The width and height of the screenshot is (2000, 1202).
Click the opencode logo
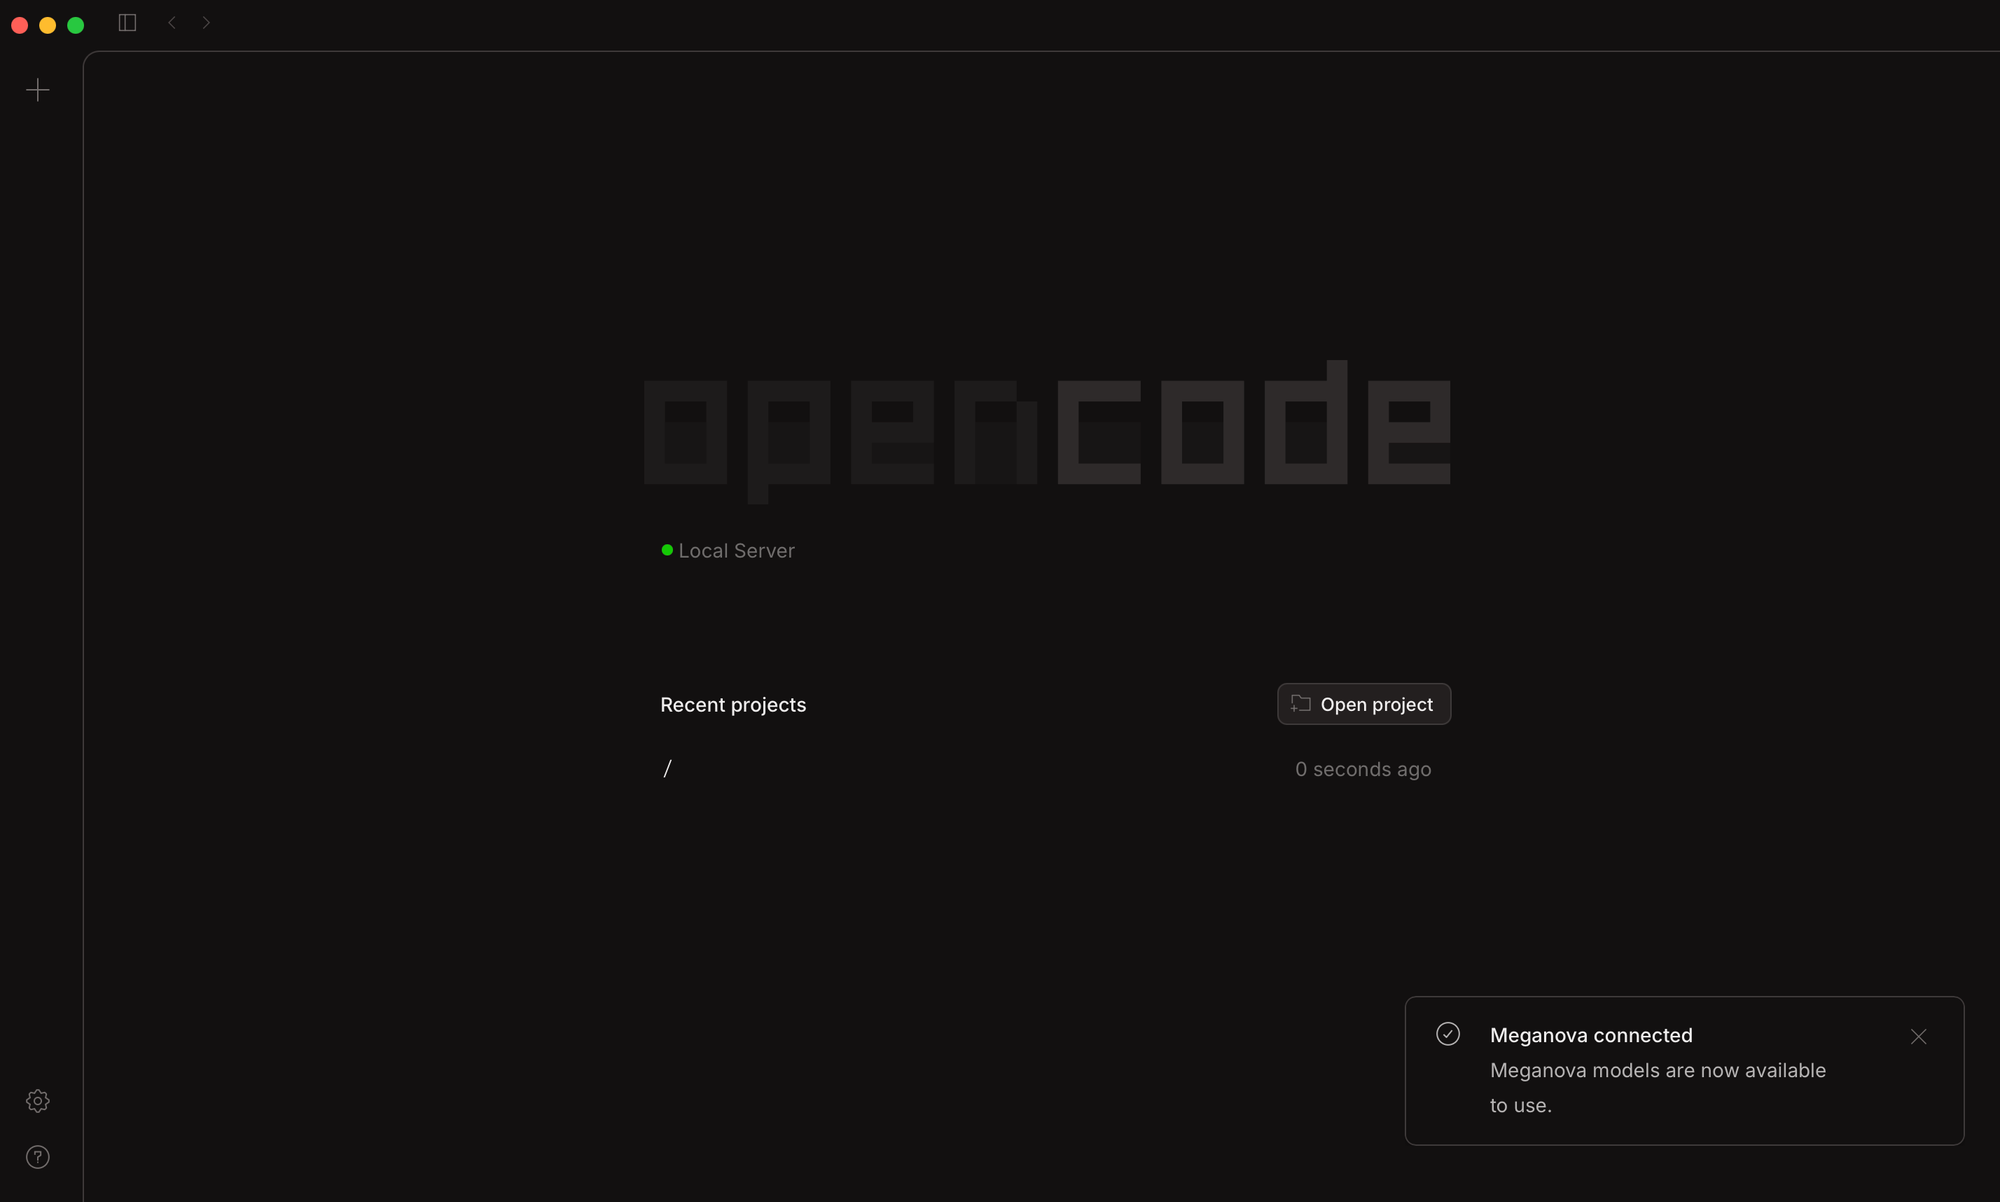[x=1047, y=430]
